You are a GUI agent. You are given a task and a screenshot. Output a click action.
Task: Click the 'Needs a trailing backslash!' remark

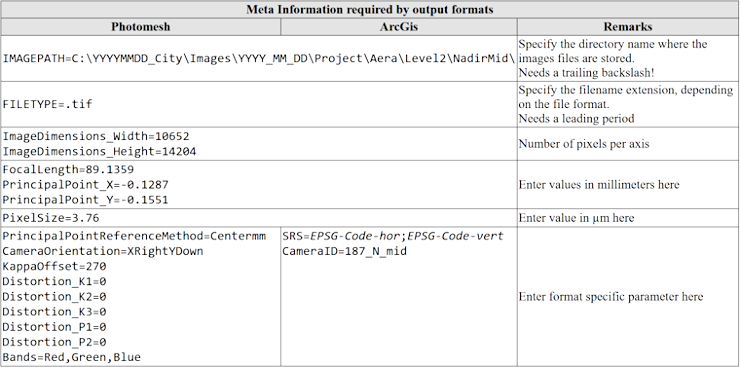point(586,73)
